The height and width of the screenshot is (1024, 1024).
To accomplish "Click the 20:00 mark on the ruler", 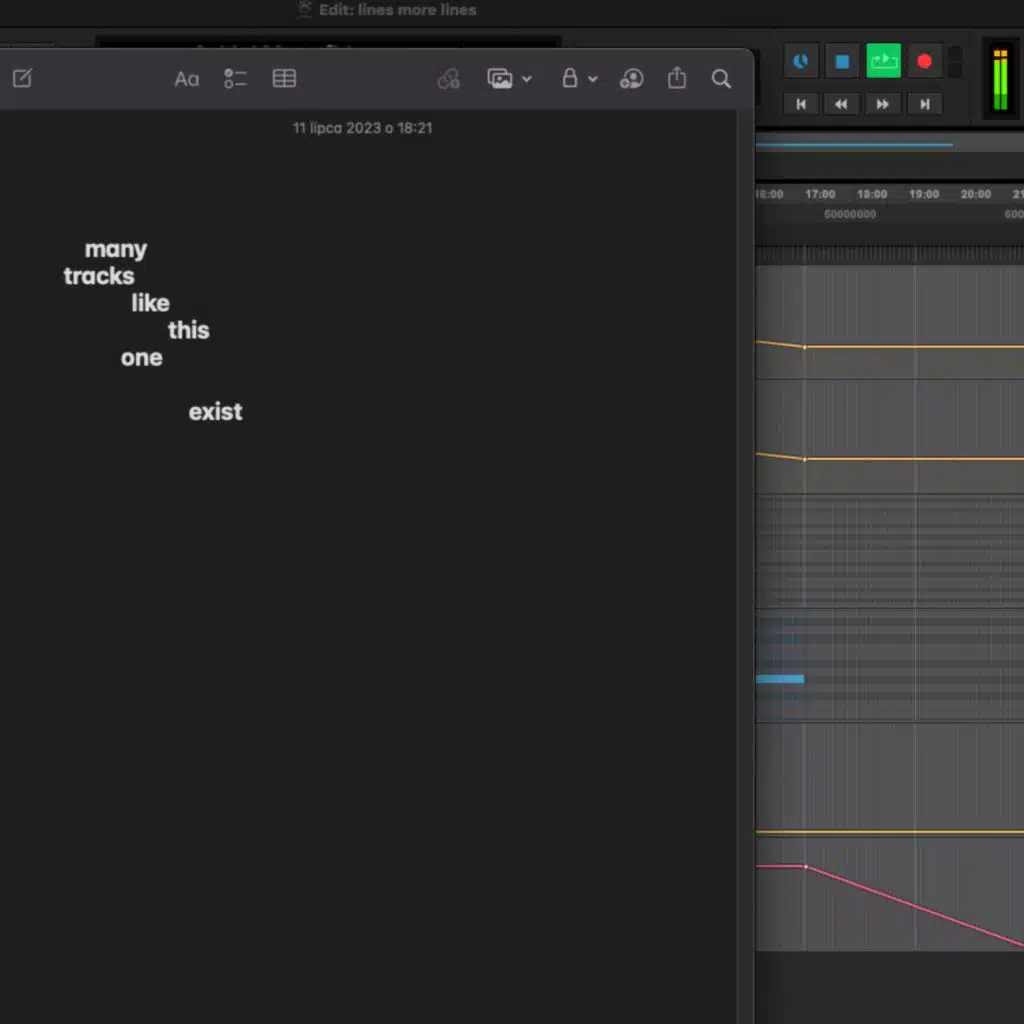I will pyautogui.click(x=976, y=194).
